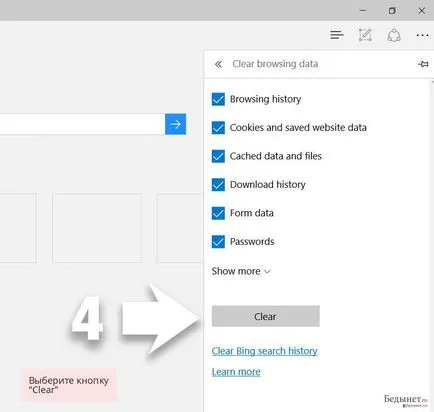Open the Learn more link
The height and width of the screenshot is (412, 434).
[x=236, y=372]
